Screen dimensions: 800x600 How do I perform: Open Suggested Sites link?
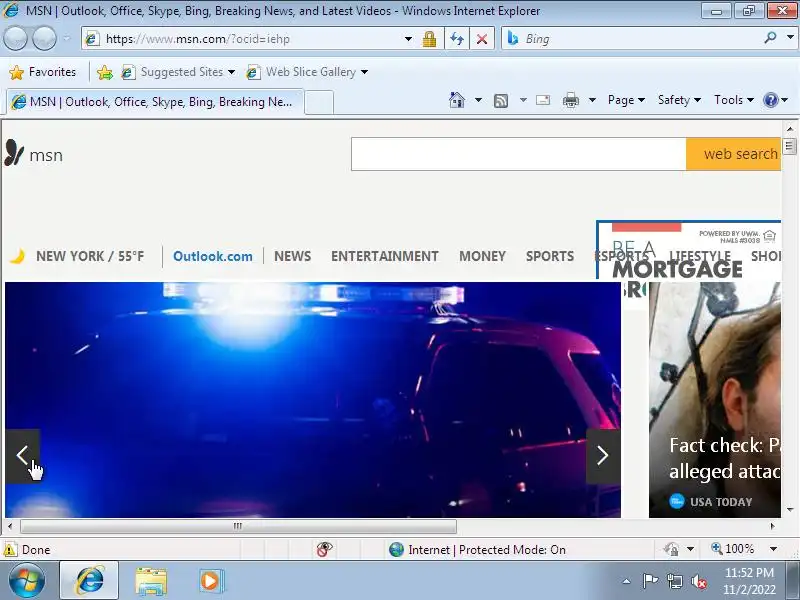[x=178, y=72]
